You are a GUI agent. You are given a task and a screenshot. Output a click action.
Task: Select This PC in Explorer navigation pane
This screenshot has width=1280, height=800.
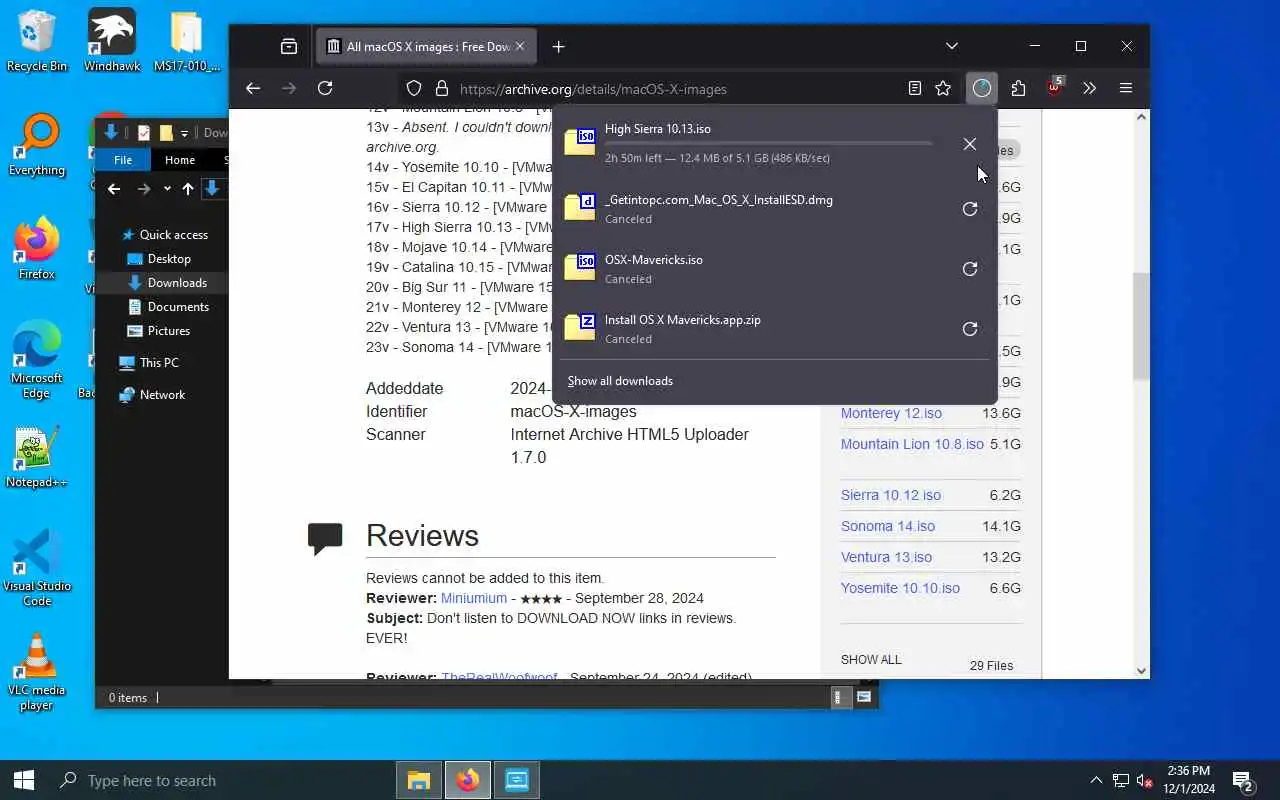159,363
